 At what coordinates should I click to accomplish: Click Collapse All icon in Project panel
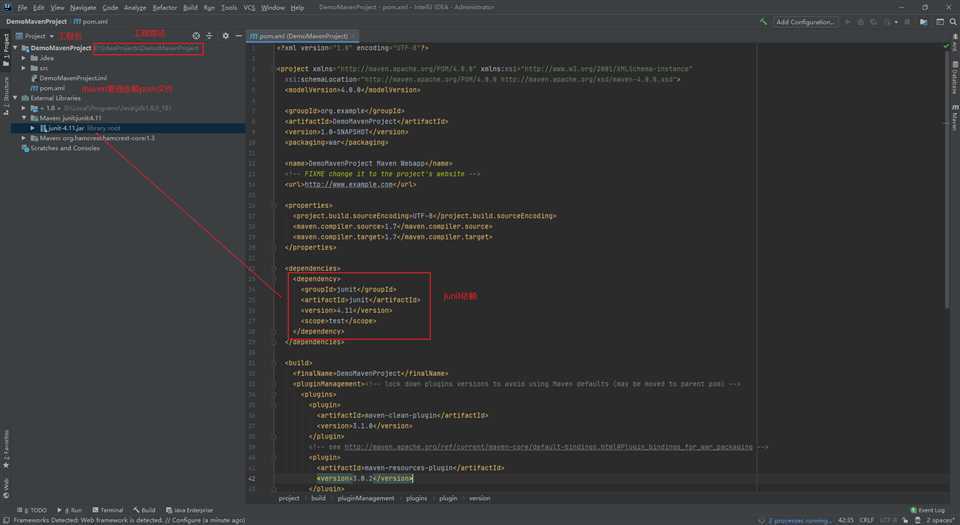[209, 35]
